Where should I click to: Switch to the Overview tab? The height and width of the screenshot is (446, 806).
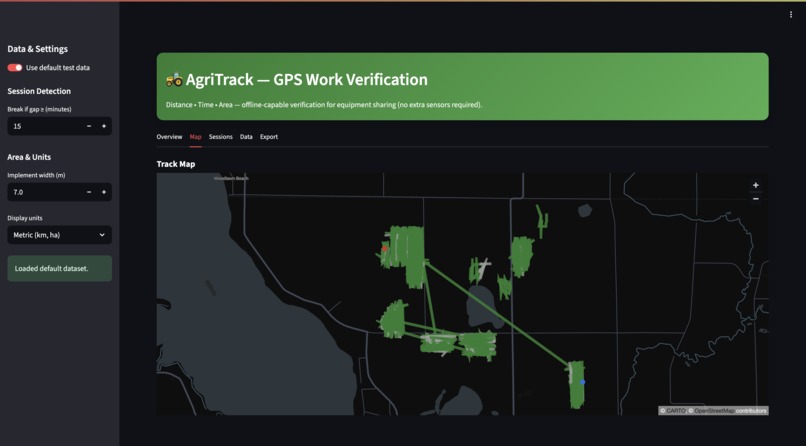click(169, 137)
